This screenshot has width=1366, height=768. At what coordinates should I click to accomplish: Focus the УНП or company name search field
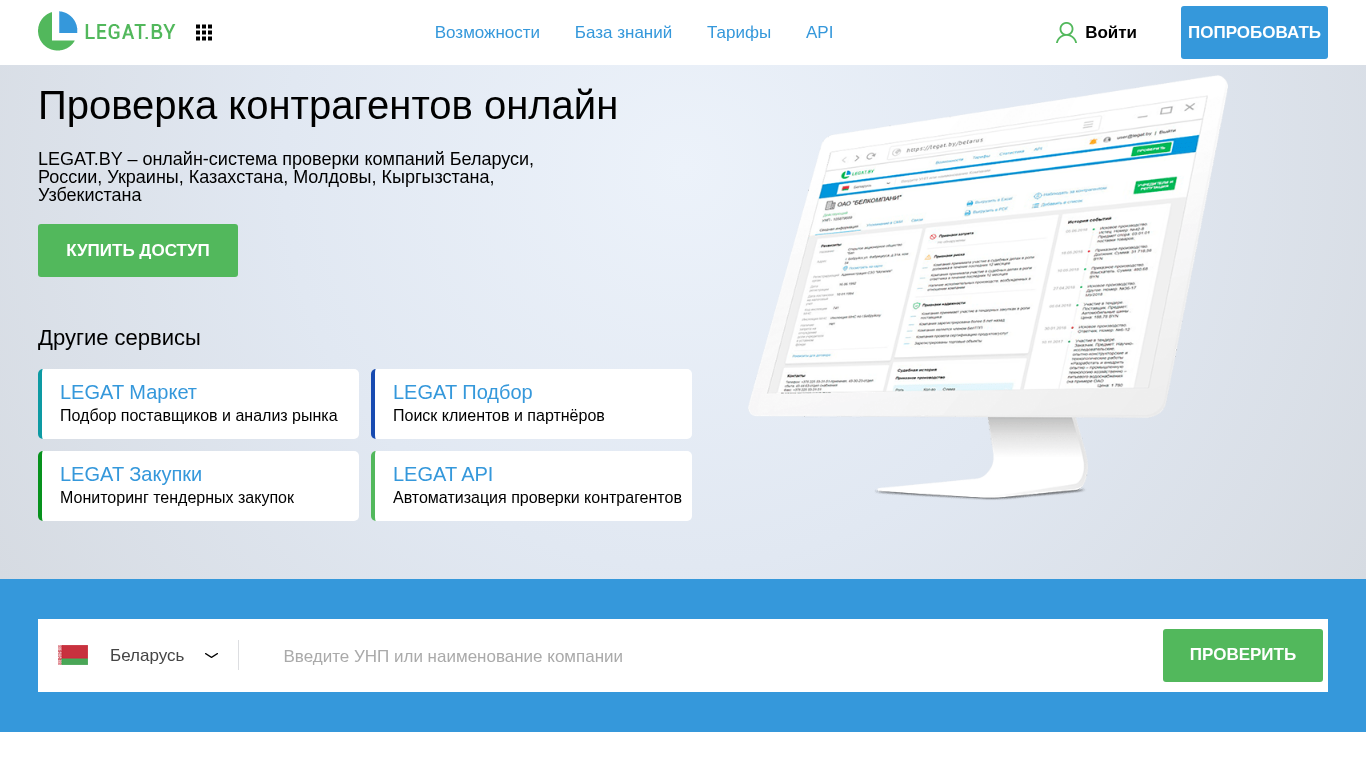(700, 656)
